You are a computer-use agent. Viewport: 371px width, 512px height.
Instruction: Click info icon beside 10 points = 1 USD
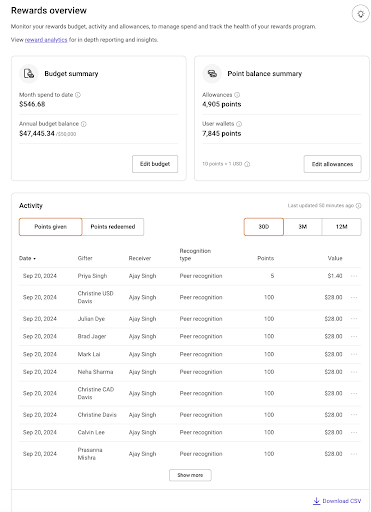pos(247,164)
